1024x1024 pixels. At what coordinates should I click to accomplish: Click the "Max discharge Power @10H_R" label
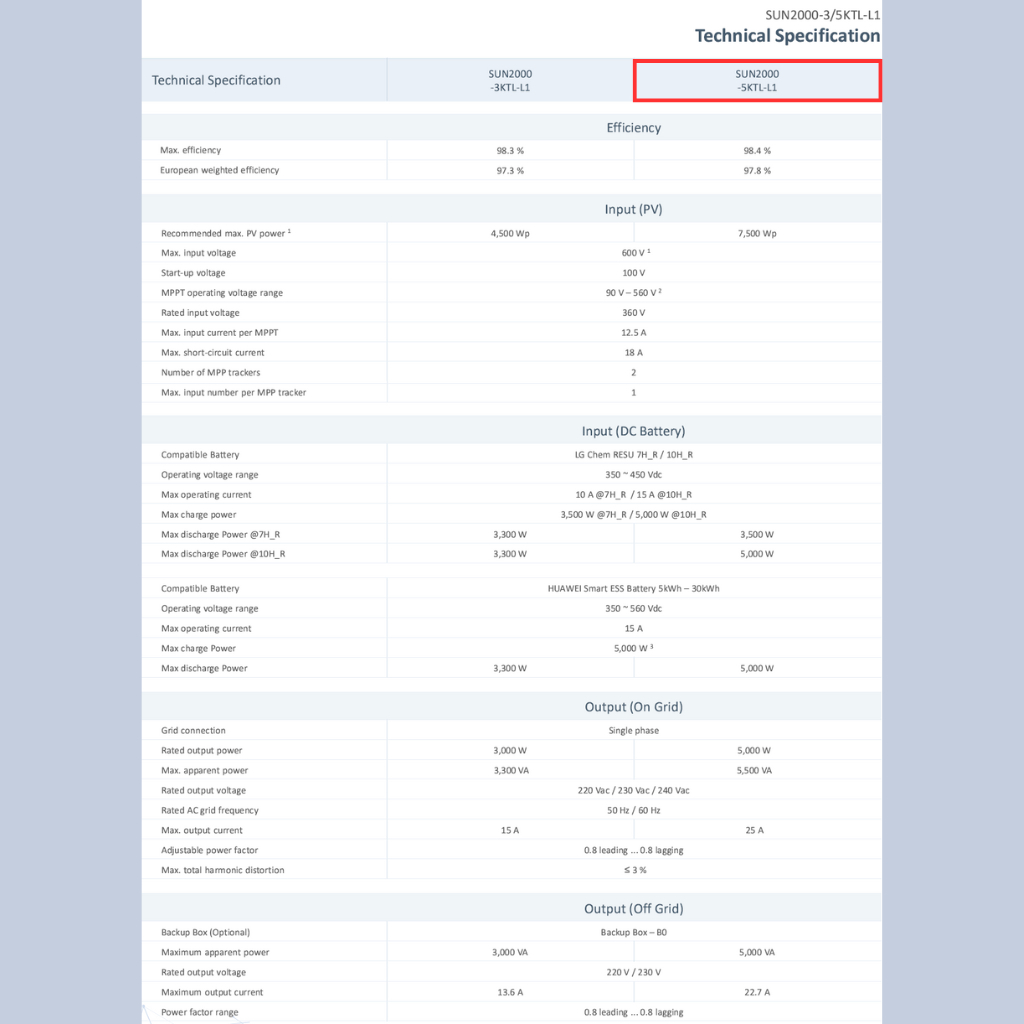tap(223, 554)
